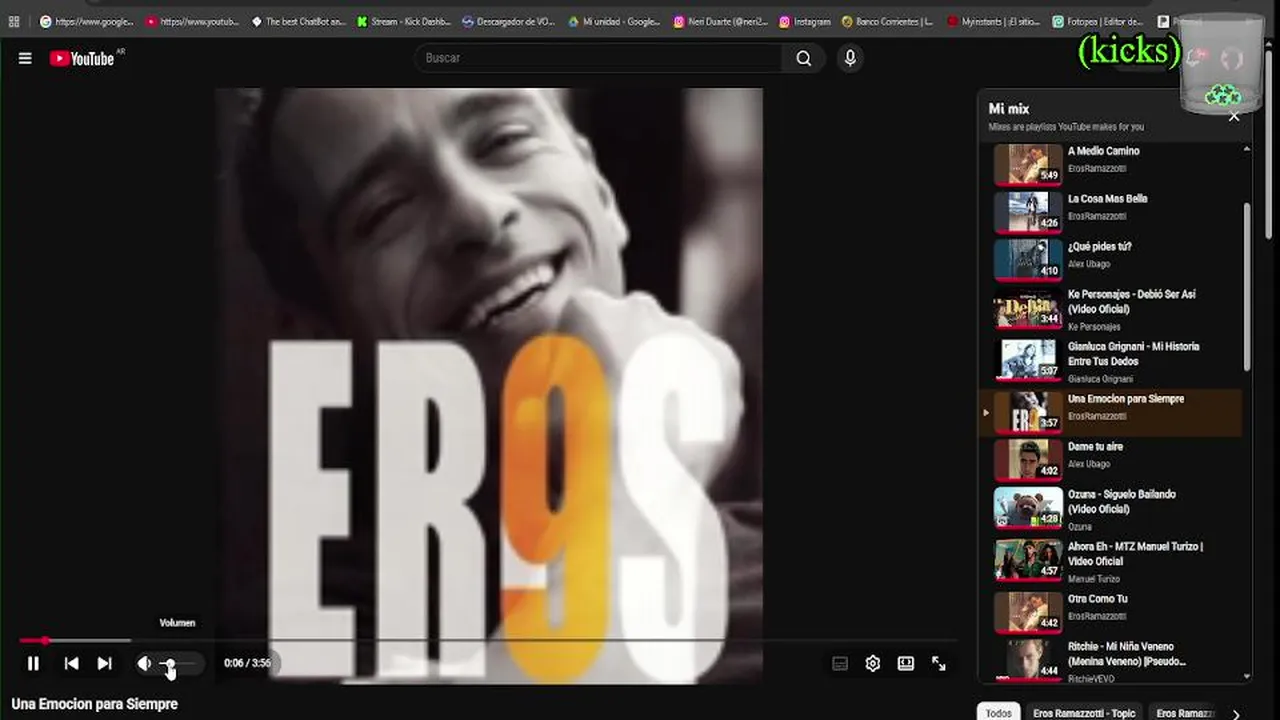The height and width of the screenshot is (720, 1280).
Task: Click the red playhead on the progress bar
Action: coord(45,640)
